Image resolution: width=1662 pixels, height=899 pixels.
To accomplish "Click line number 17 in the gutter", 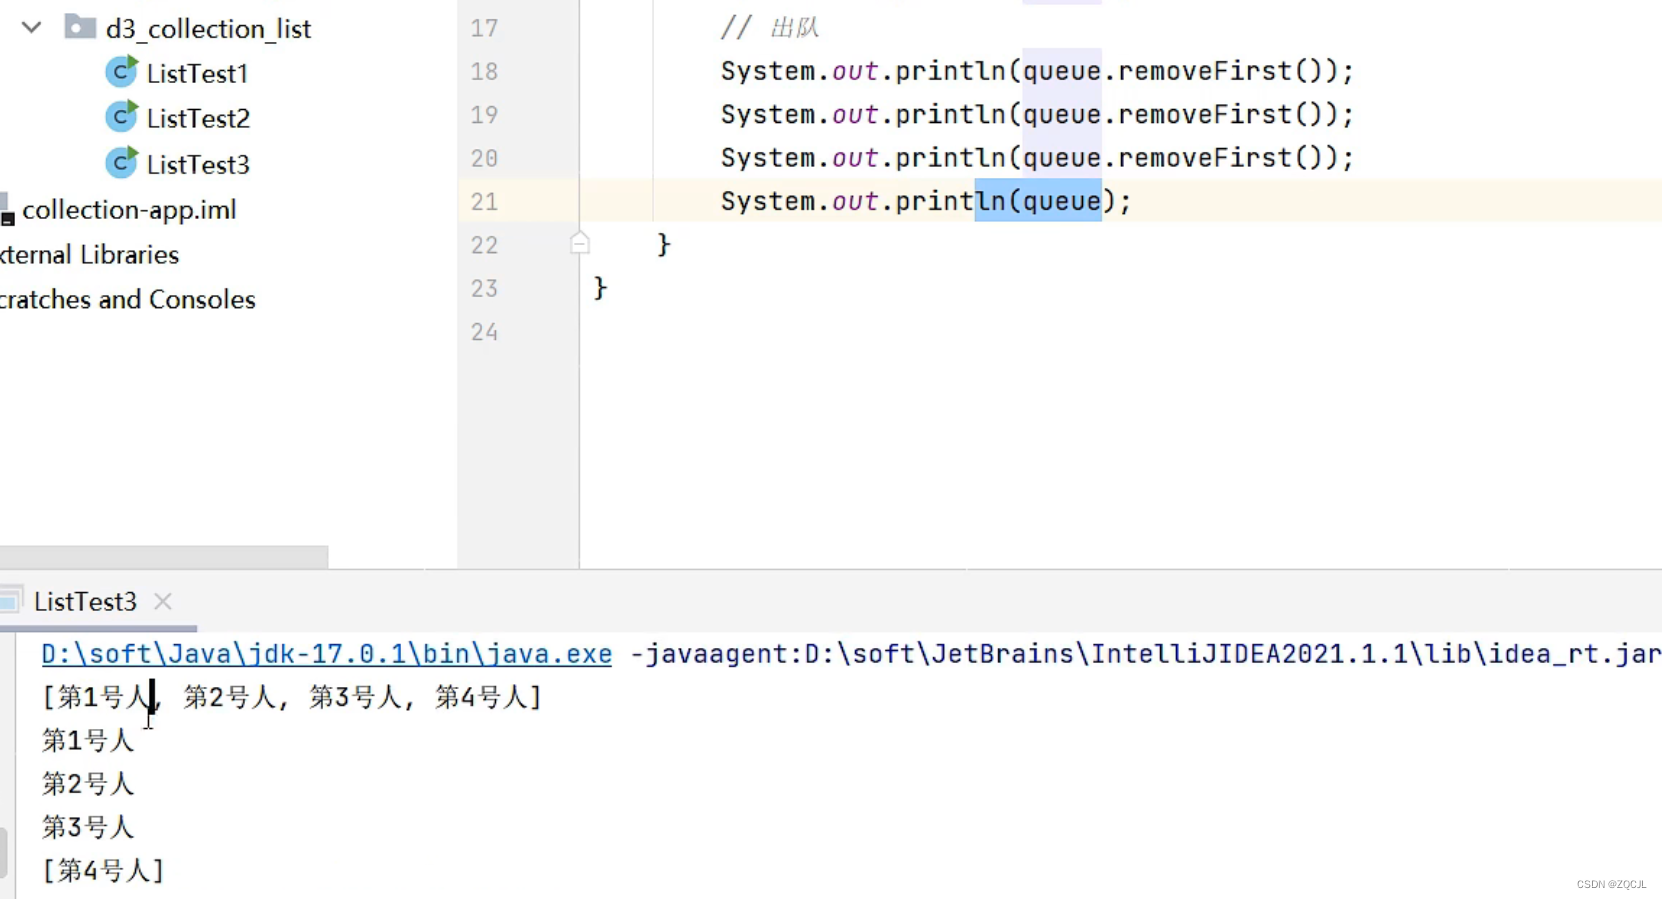I will point(484,28).
